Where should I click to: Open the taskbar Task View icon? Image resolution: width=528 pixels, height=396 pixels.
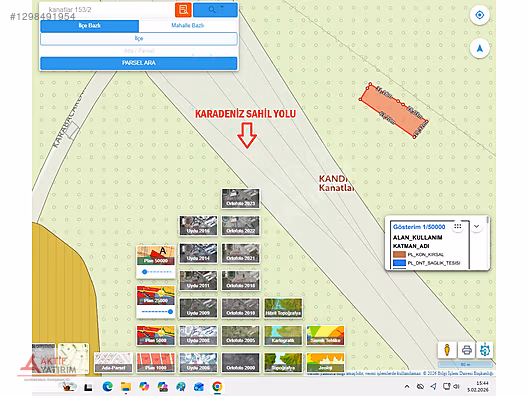point(88,387)
